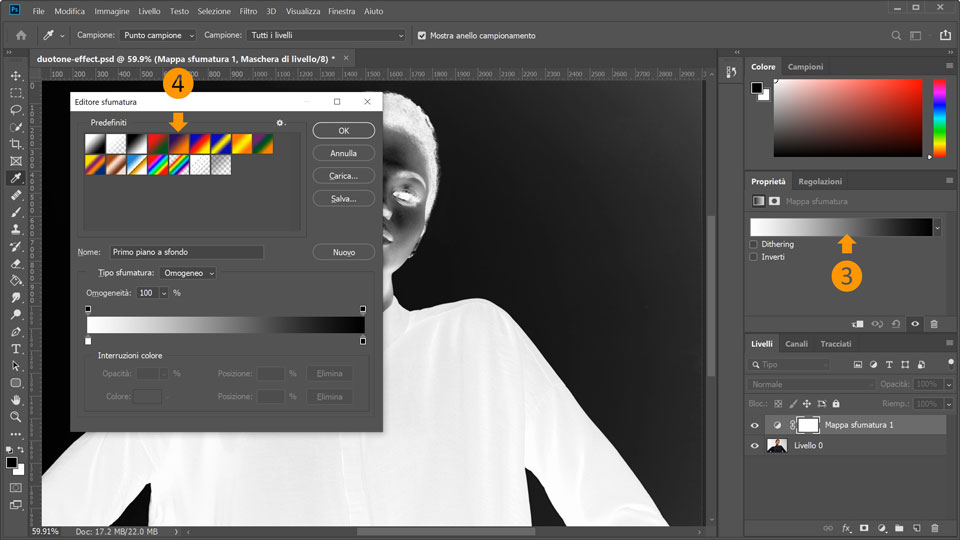Clip adjustment to layer below icon

858,324
